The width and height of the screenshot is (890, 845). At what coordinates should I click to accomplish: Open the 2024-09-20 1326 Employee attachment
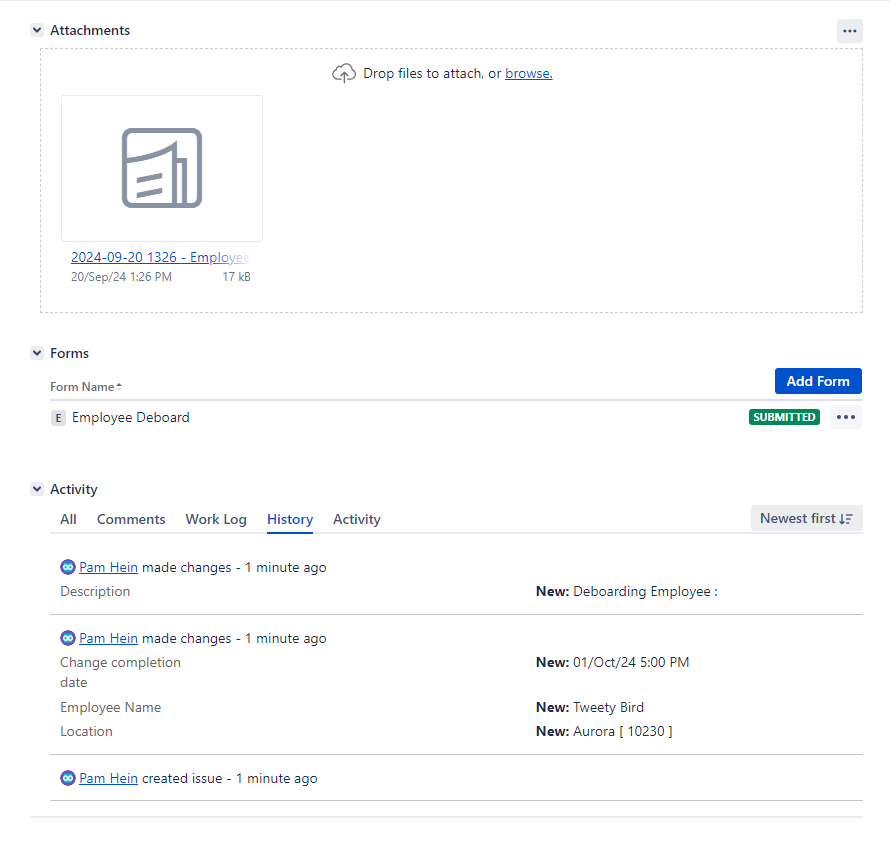coord(158,257)
